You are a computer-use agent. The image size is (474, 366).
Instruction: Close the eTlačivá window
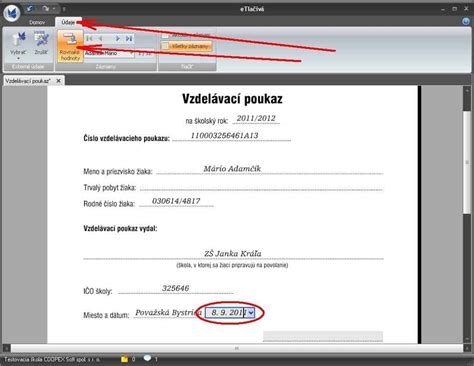(x=466, y=9)
